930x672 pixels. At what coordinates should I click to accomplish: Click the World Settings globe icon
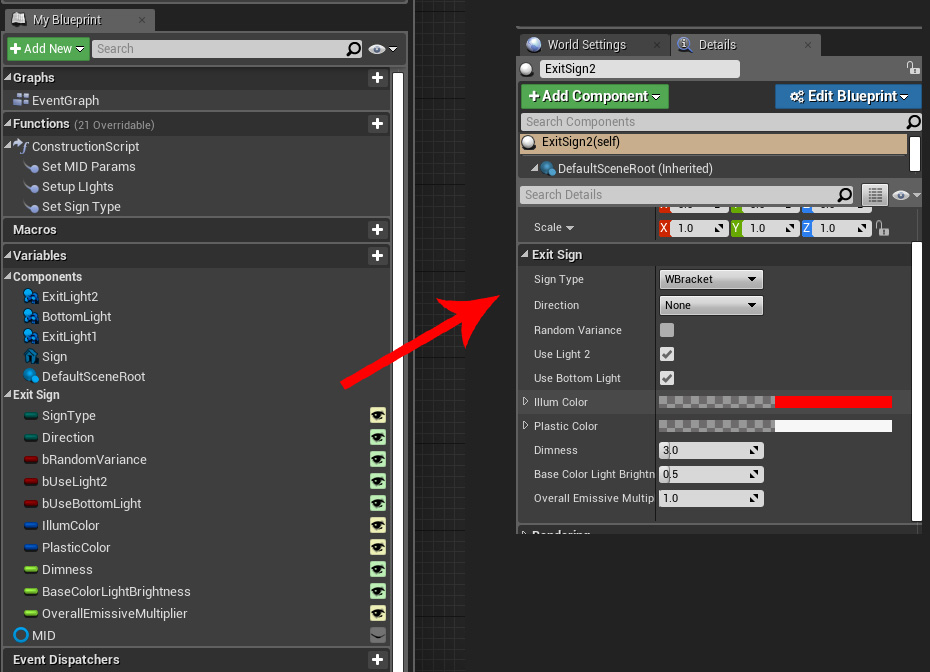pos(534,44)
